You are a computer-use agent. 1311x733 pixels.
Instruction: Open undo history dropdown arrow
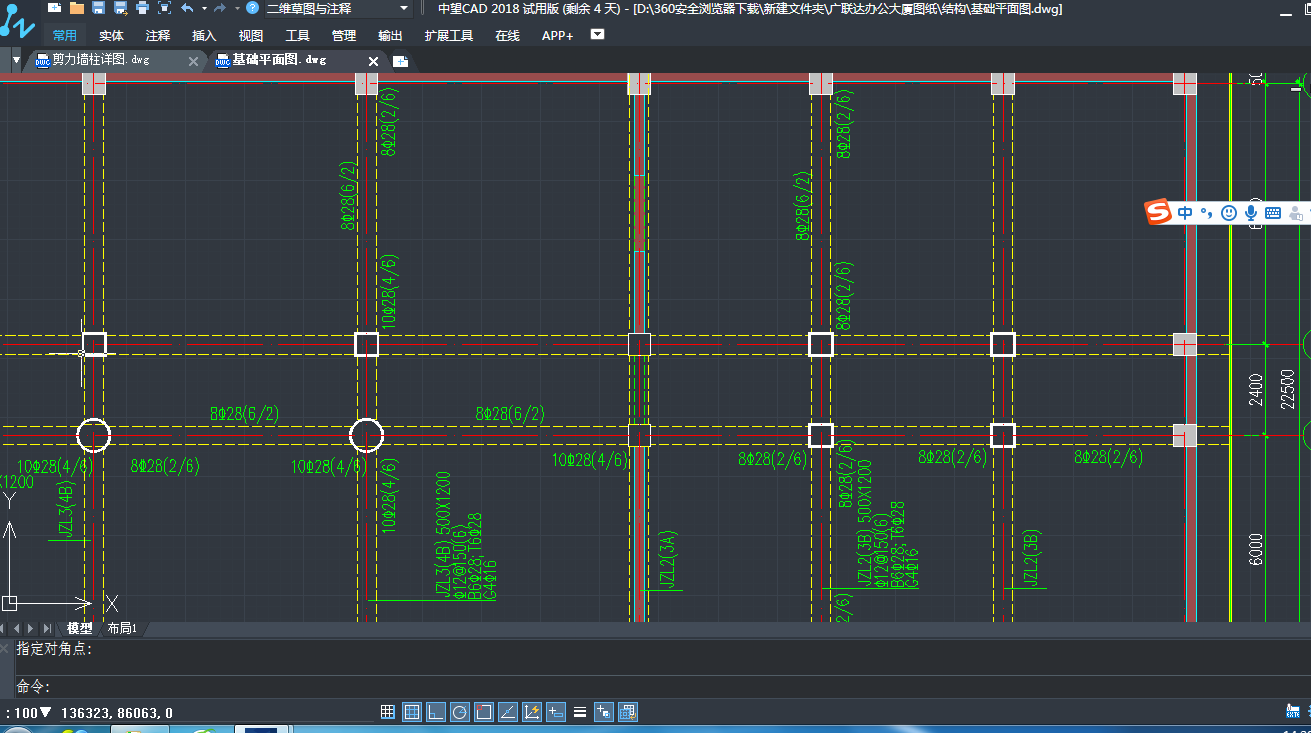[204, 8]
